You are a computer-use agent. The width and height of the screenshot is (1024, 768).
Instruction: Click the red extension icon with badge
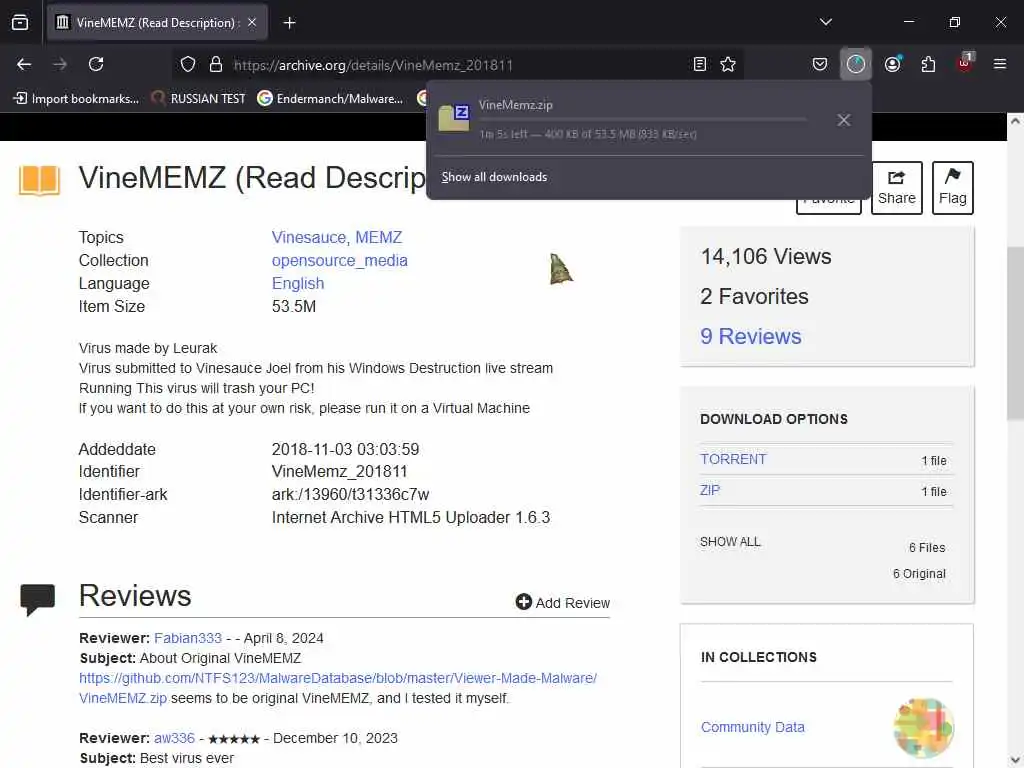(965, 63)
